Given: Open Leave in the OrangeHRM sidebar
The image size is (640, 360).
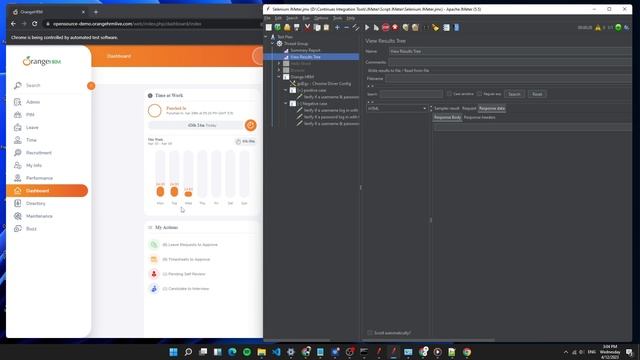Looking at the screenshot, I should 32,127.
